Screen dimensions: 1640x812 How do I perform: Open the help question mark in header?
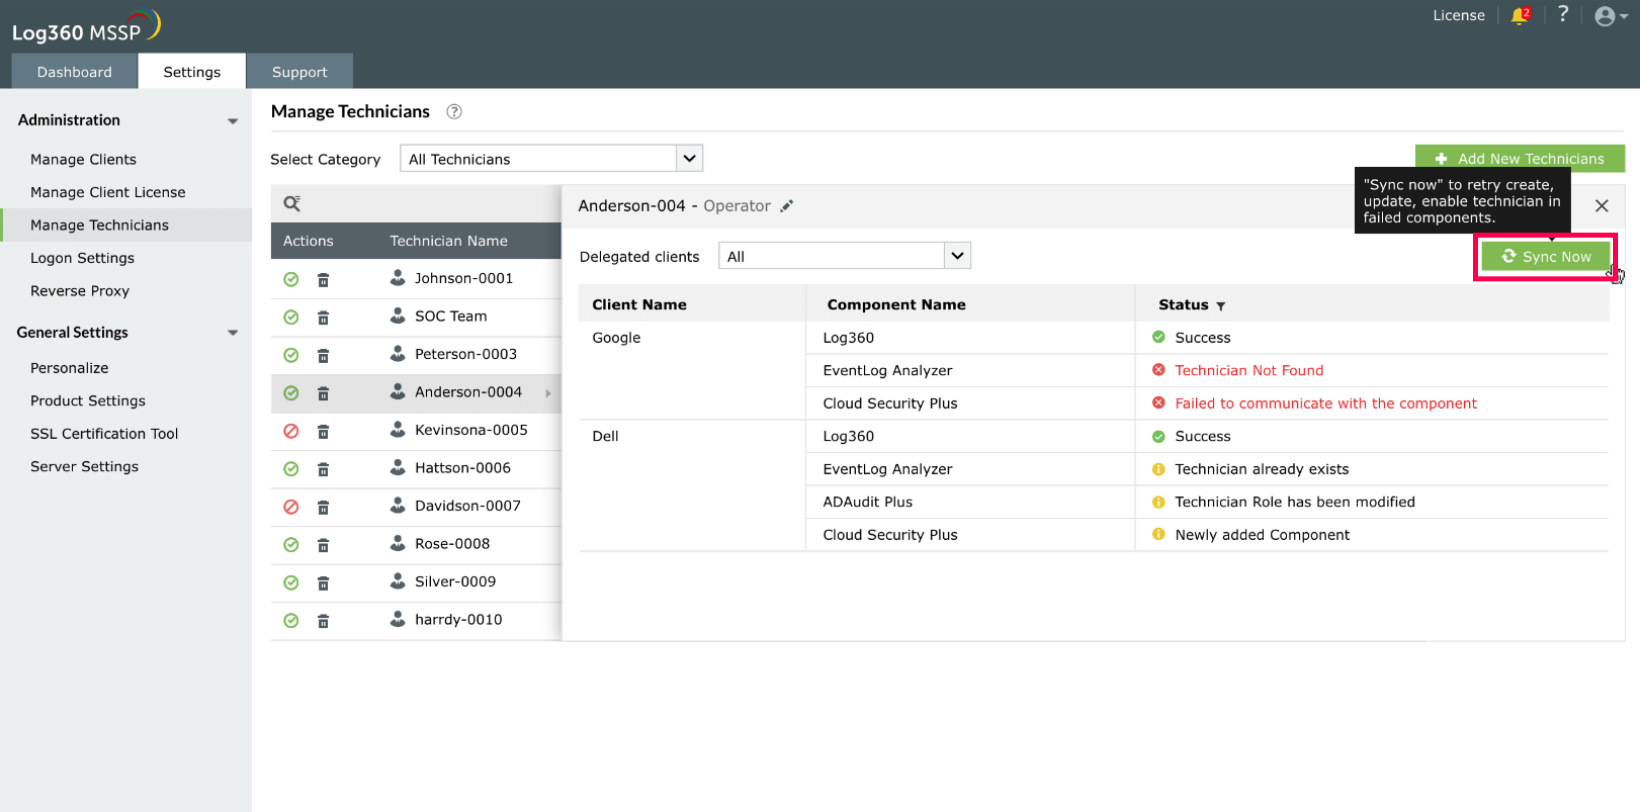coord(1563,14)
